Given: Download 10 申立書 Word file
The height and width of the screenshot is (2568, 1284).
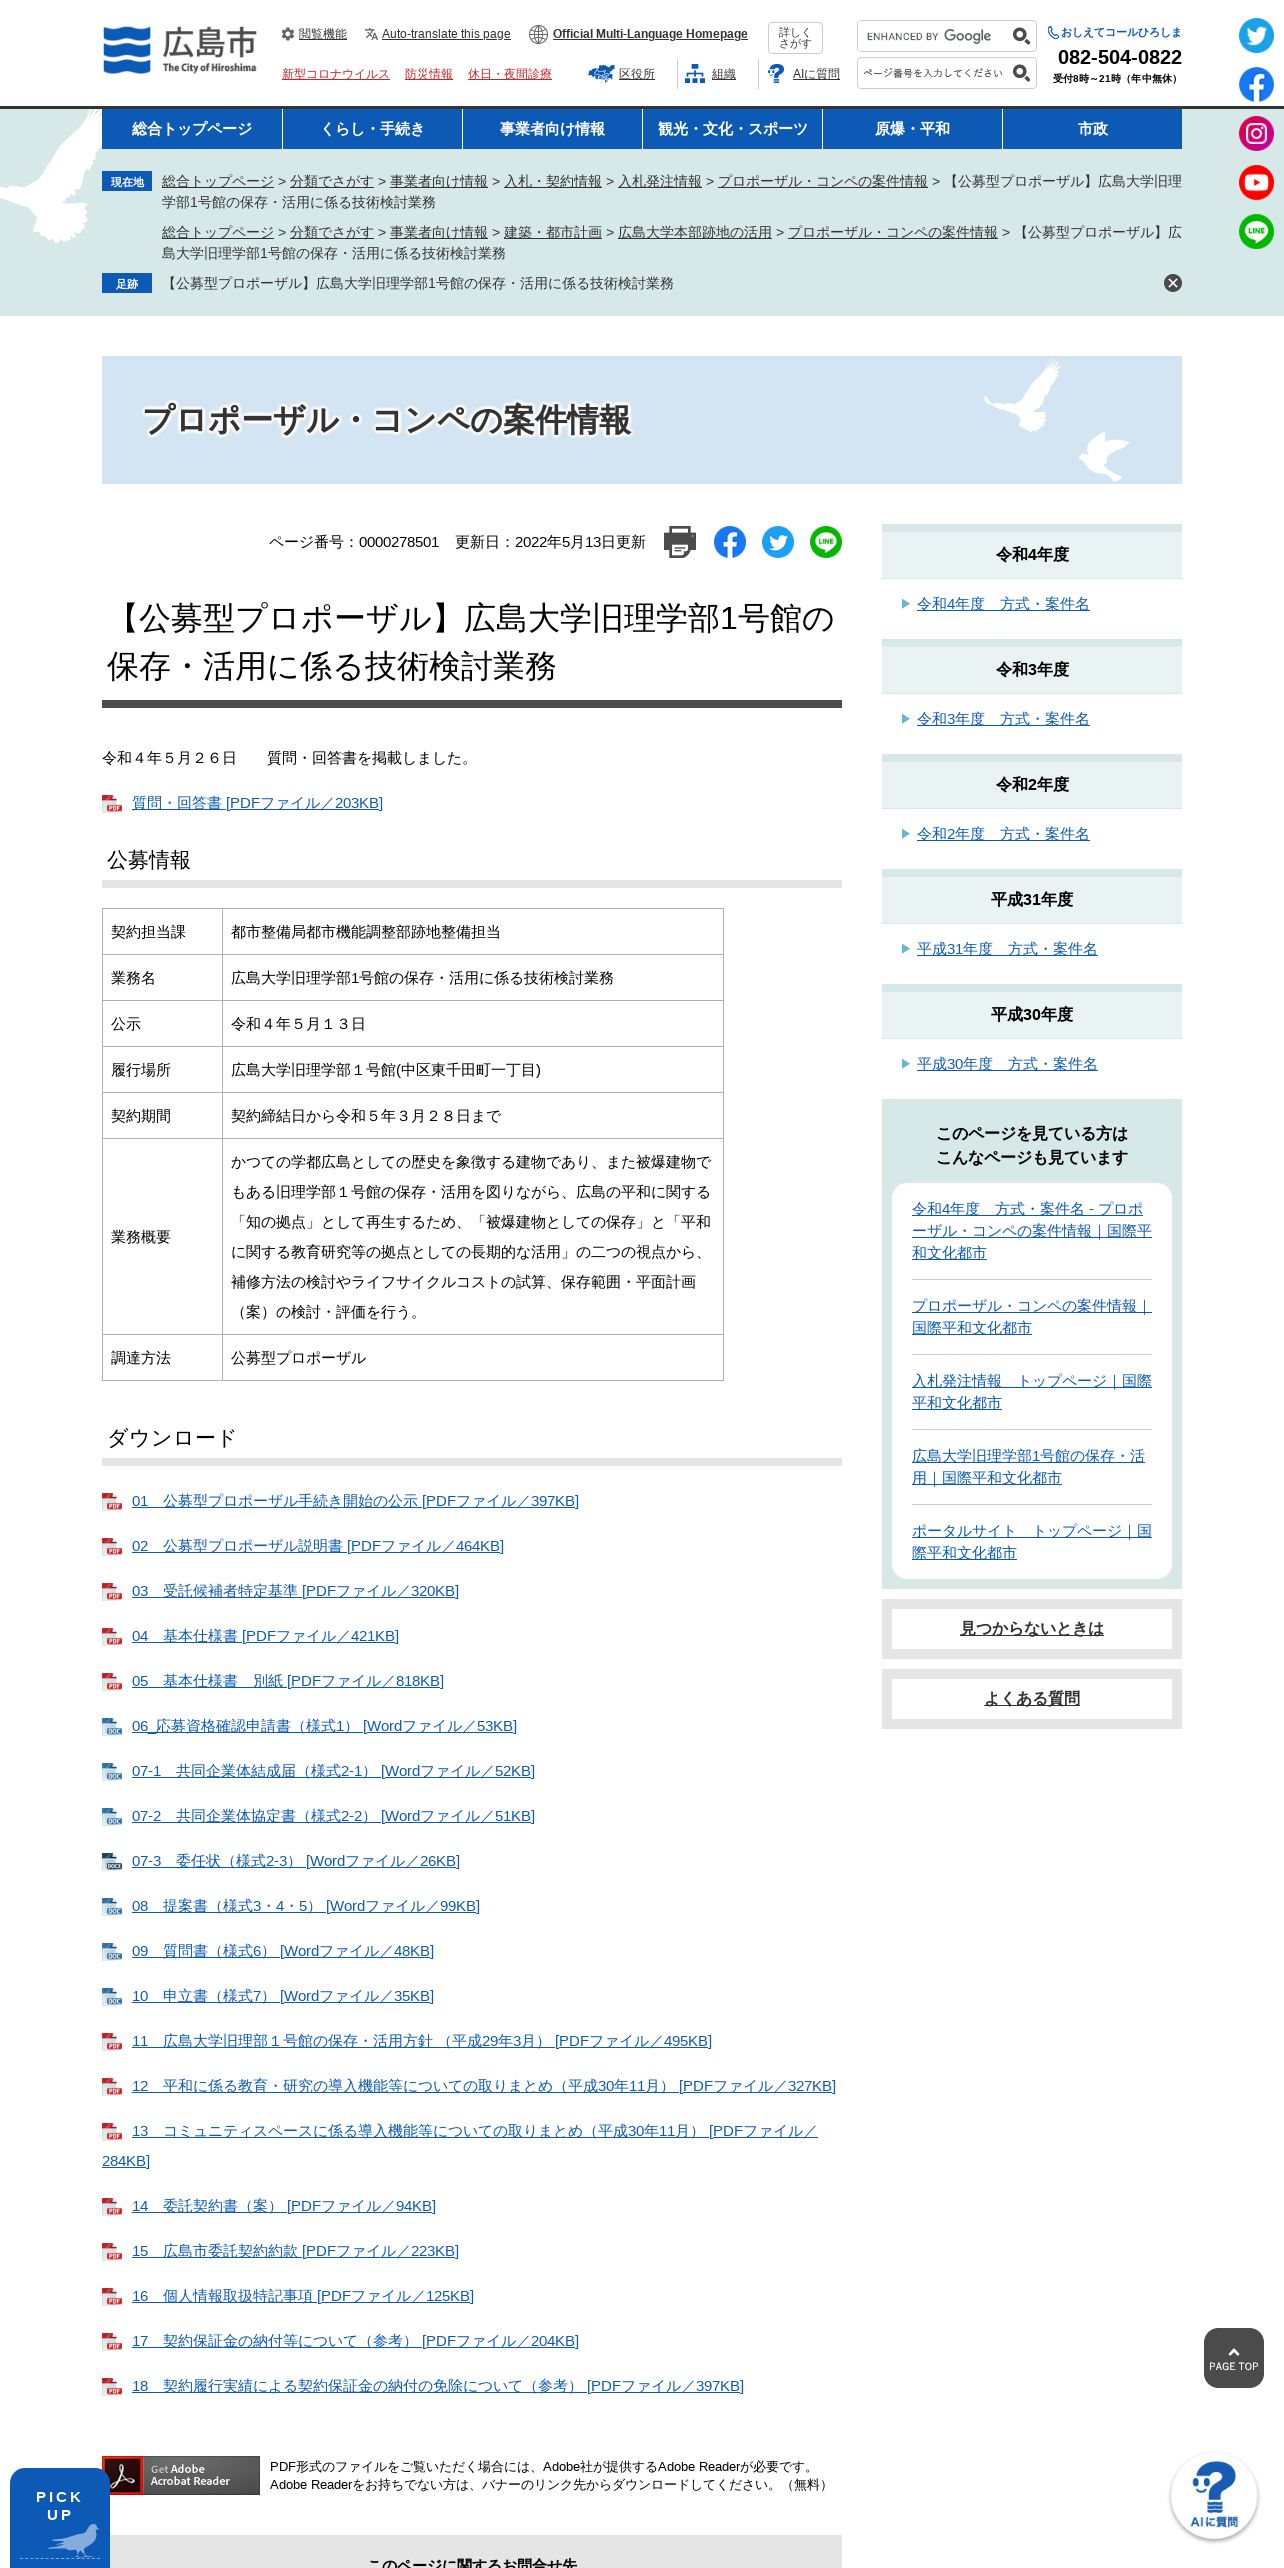Looking at the screenshot, I should (x=283, y=1996).
